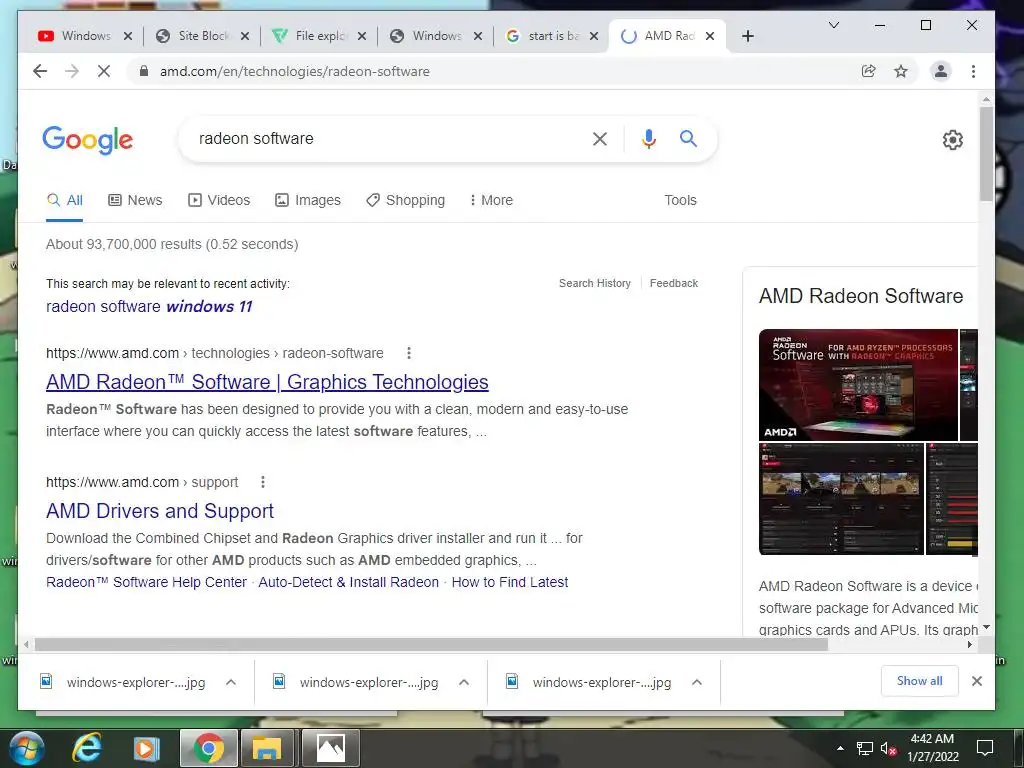1024x768 pixels.
Task: Open the Windows Start button
Action: pos(26,748)
